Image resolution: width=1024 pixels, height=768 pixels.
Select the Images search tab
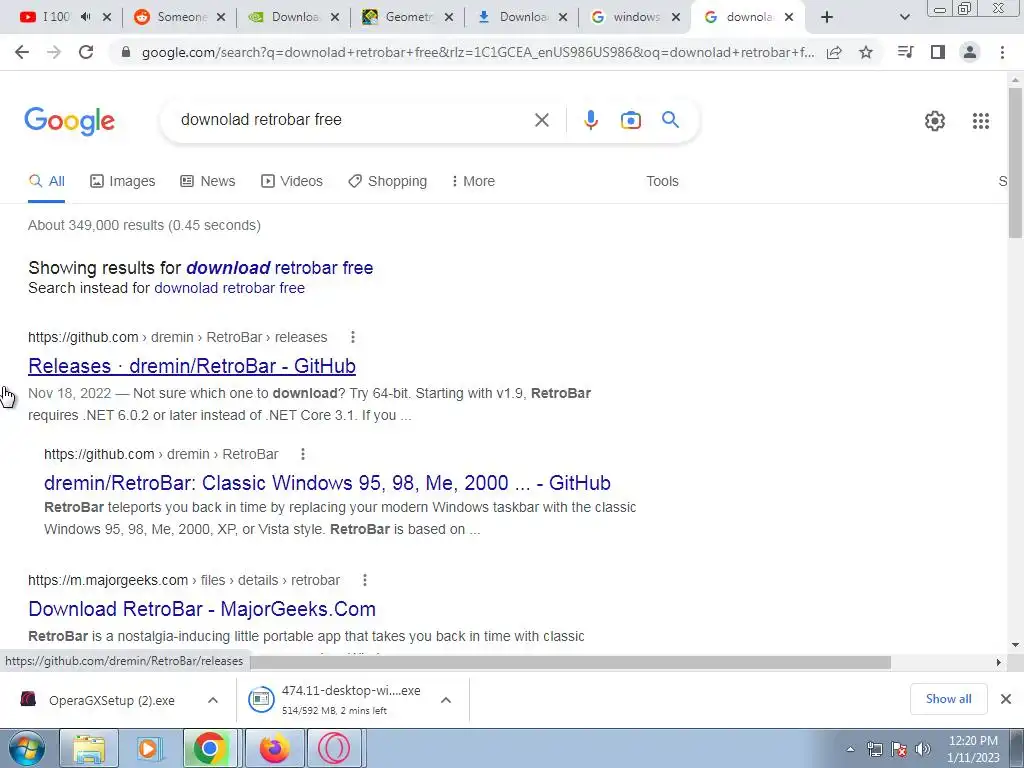click(x=123, y=181)
